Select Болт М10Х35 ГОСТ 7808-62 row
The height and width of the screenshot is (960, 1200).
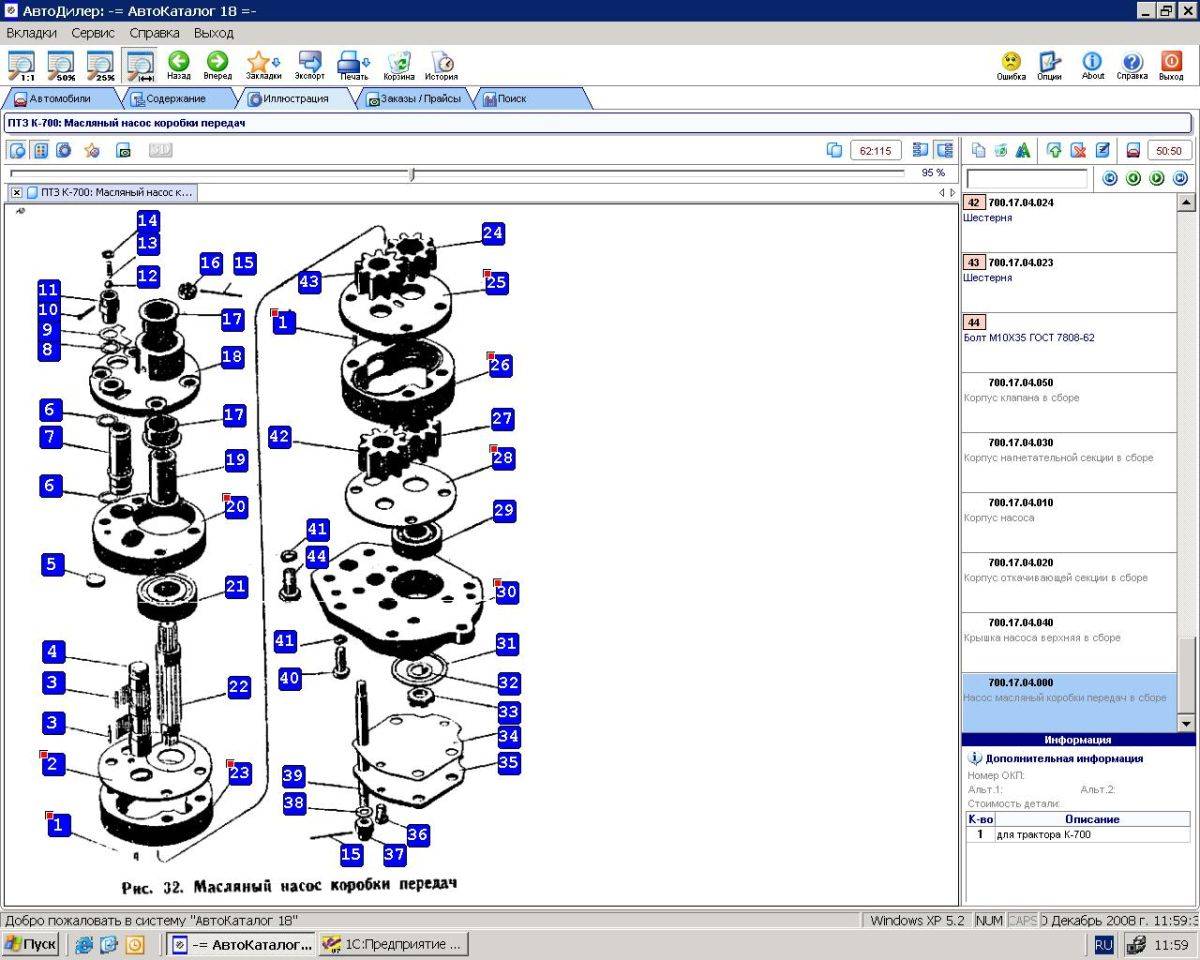1070,343
